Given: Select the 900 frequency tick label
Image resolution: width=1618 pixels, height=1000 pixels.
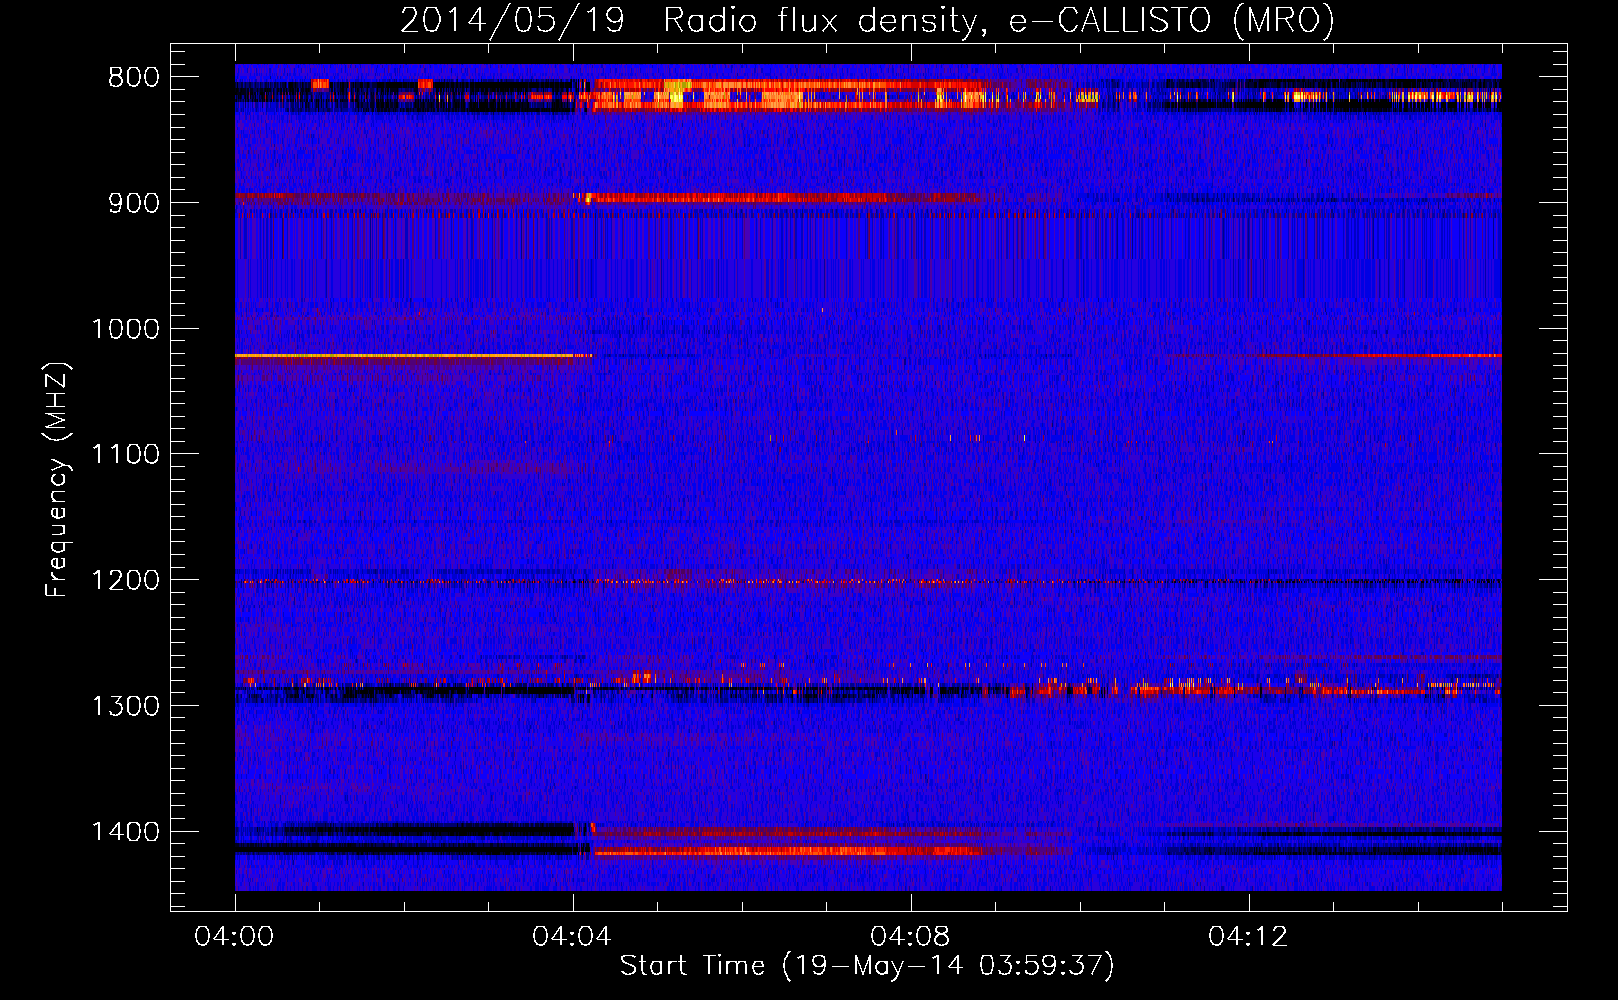Looking at the screenshot, I should click(134, 203).
